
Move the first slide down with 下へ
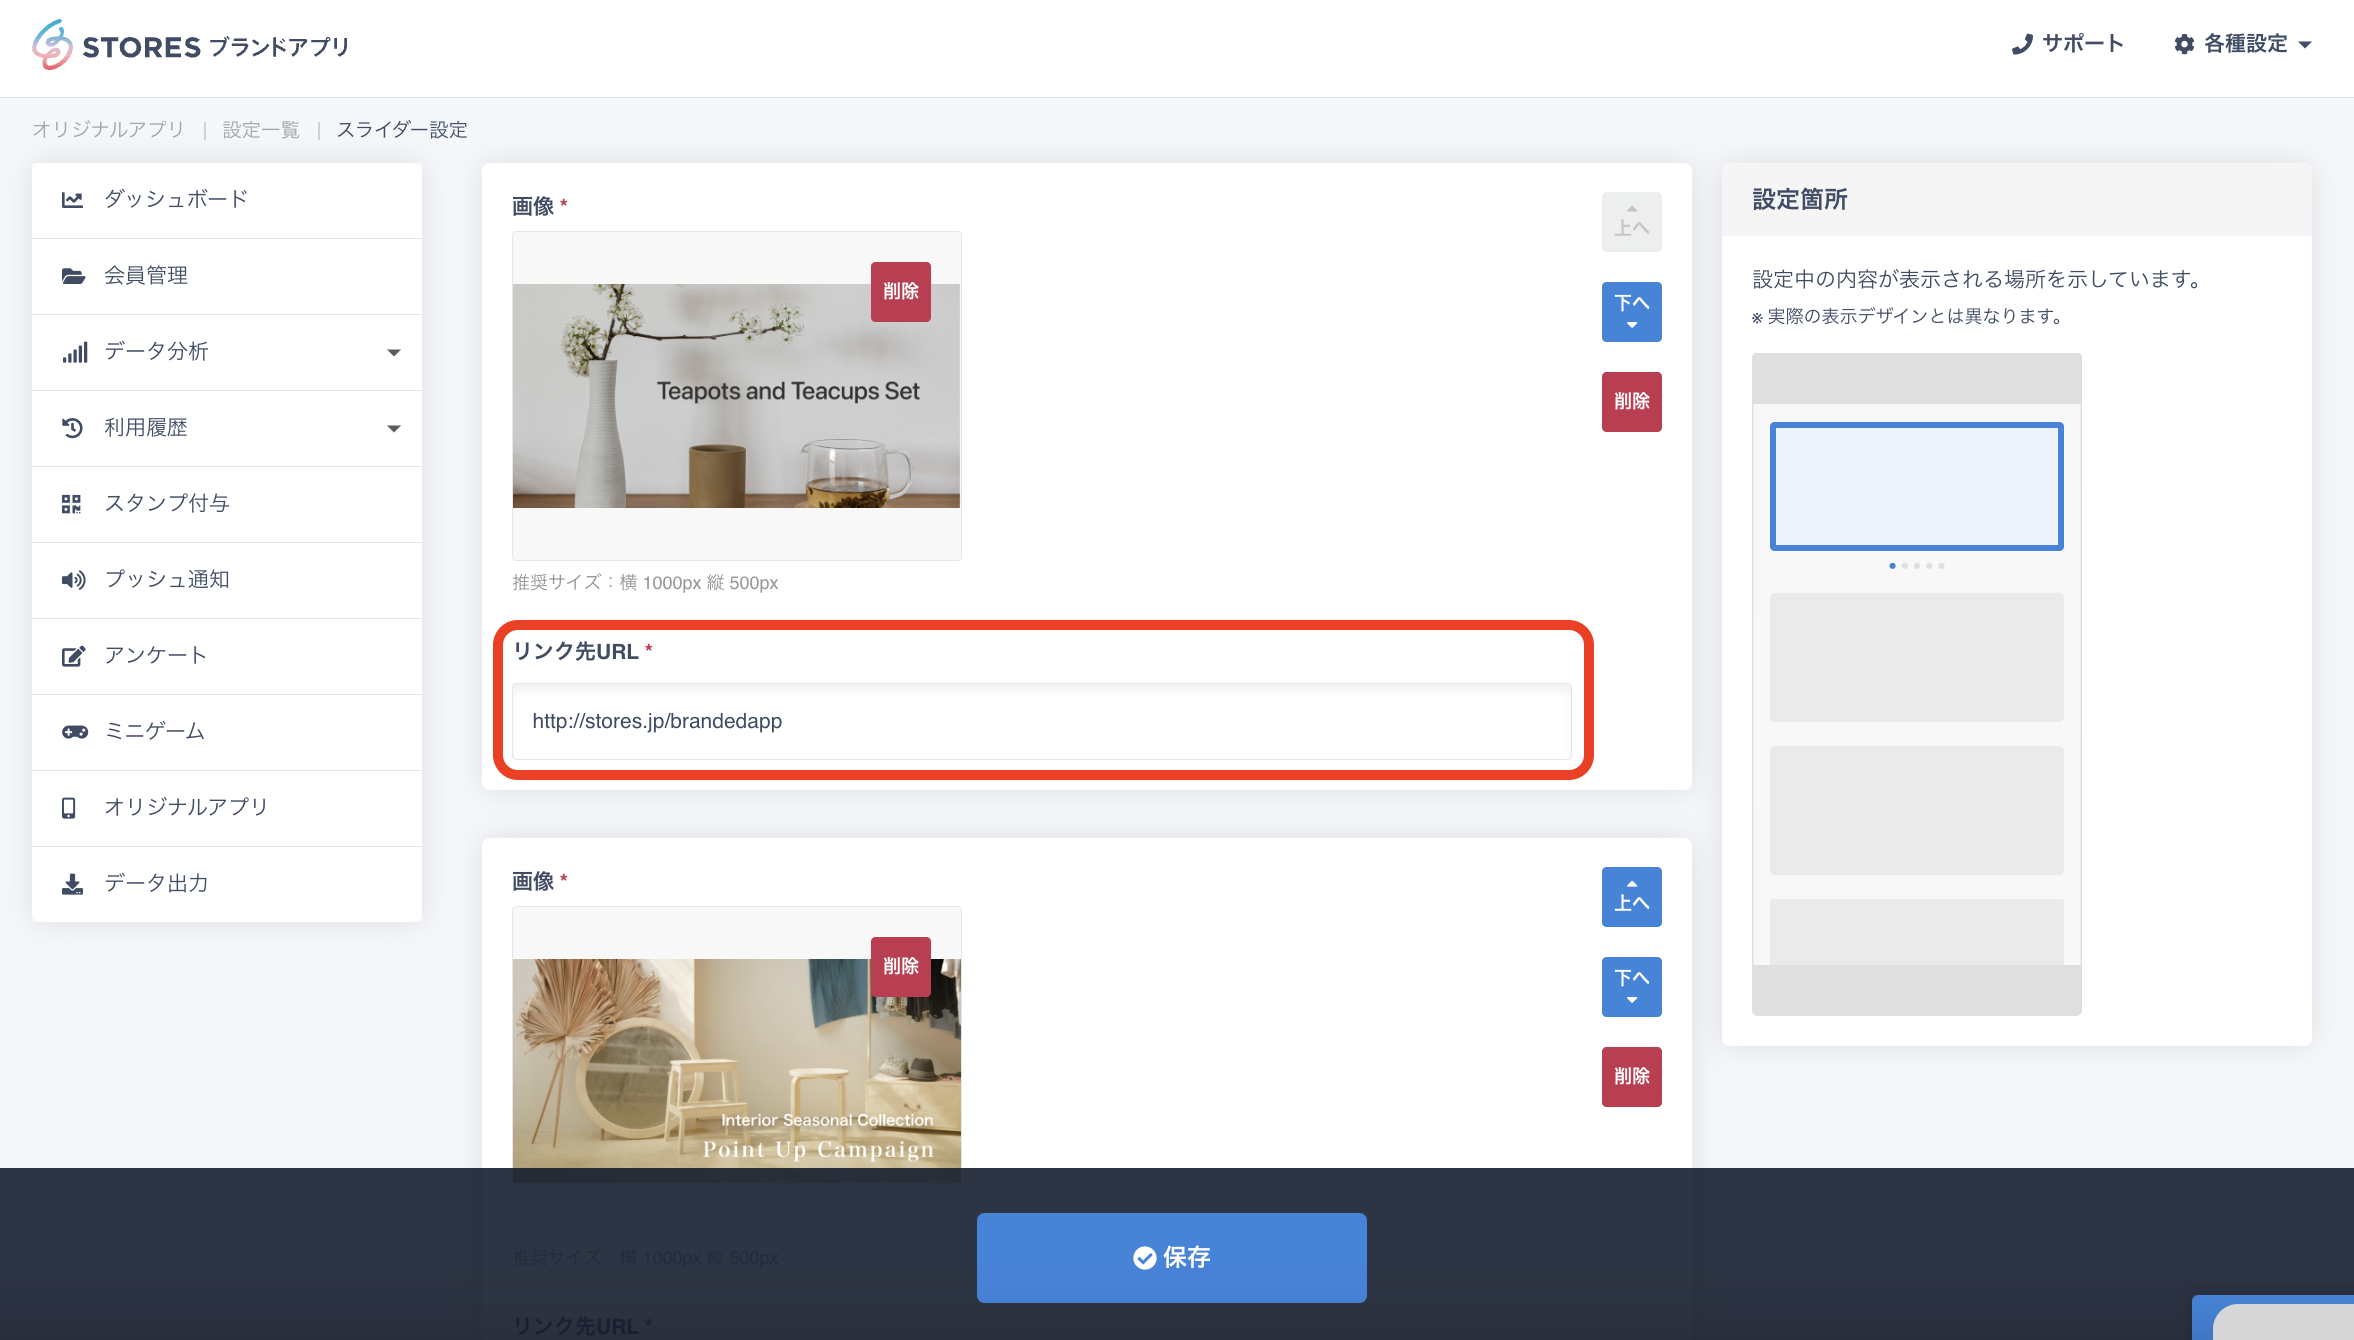click(1631, 311)
